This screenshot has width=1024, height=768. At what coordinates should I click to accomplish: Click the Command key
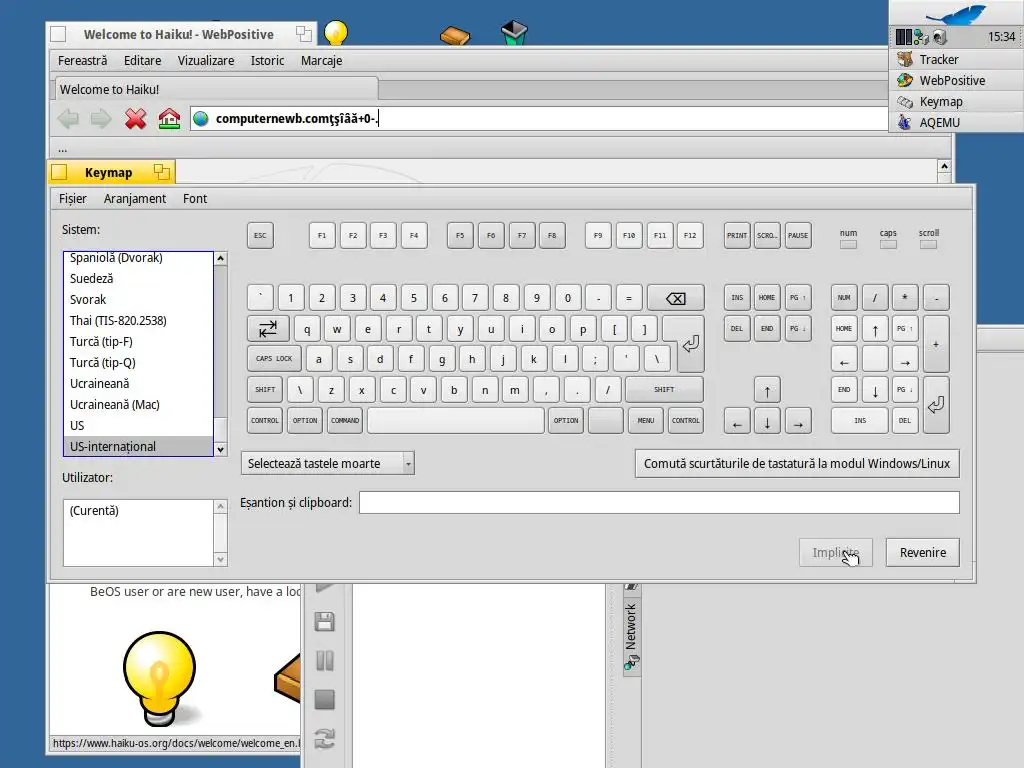pos(345,421)
